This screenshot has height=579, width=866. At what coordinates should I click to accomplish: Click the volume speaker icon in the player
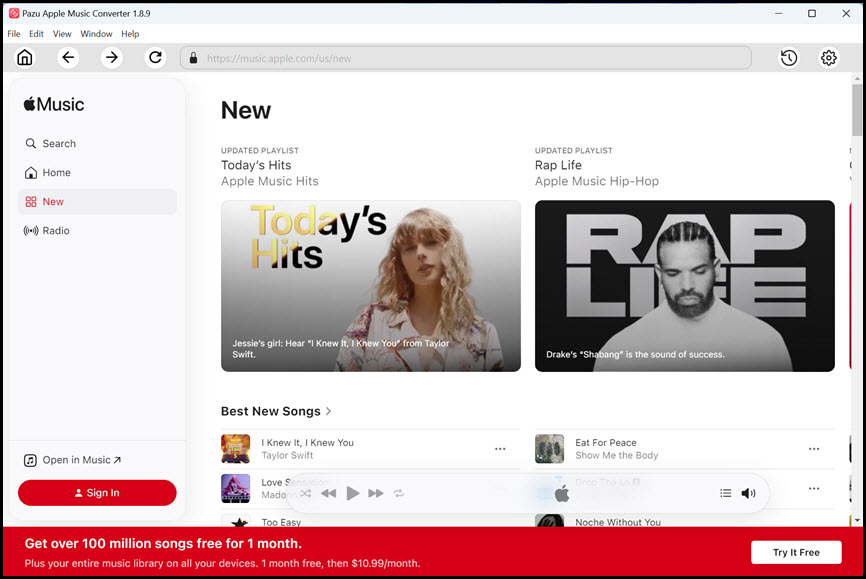point(748,493)
